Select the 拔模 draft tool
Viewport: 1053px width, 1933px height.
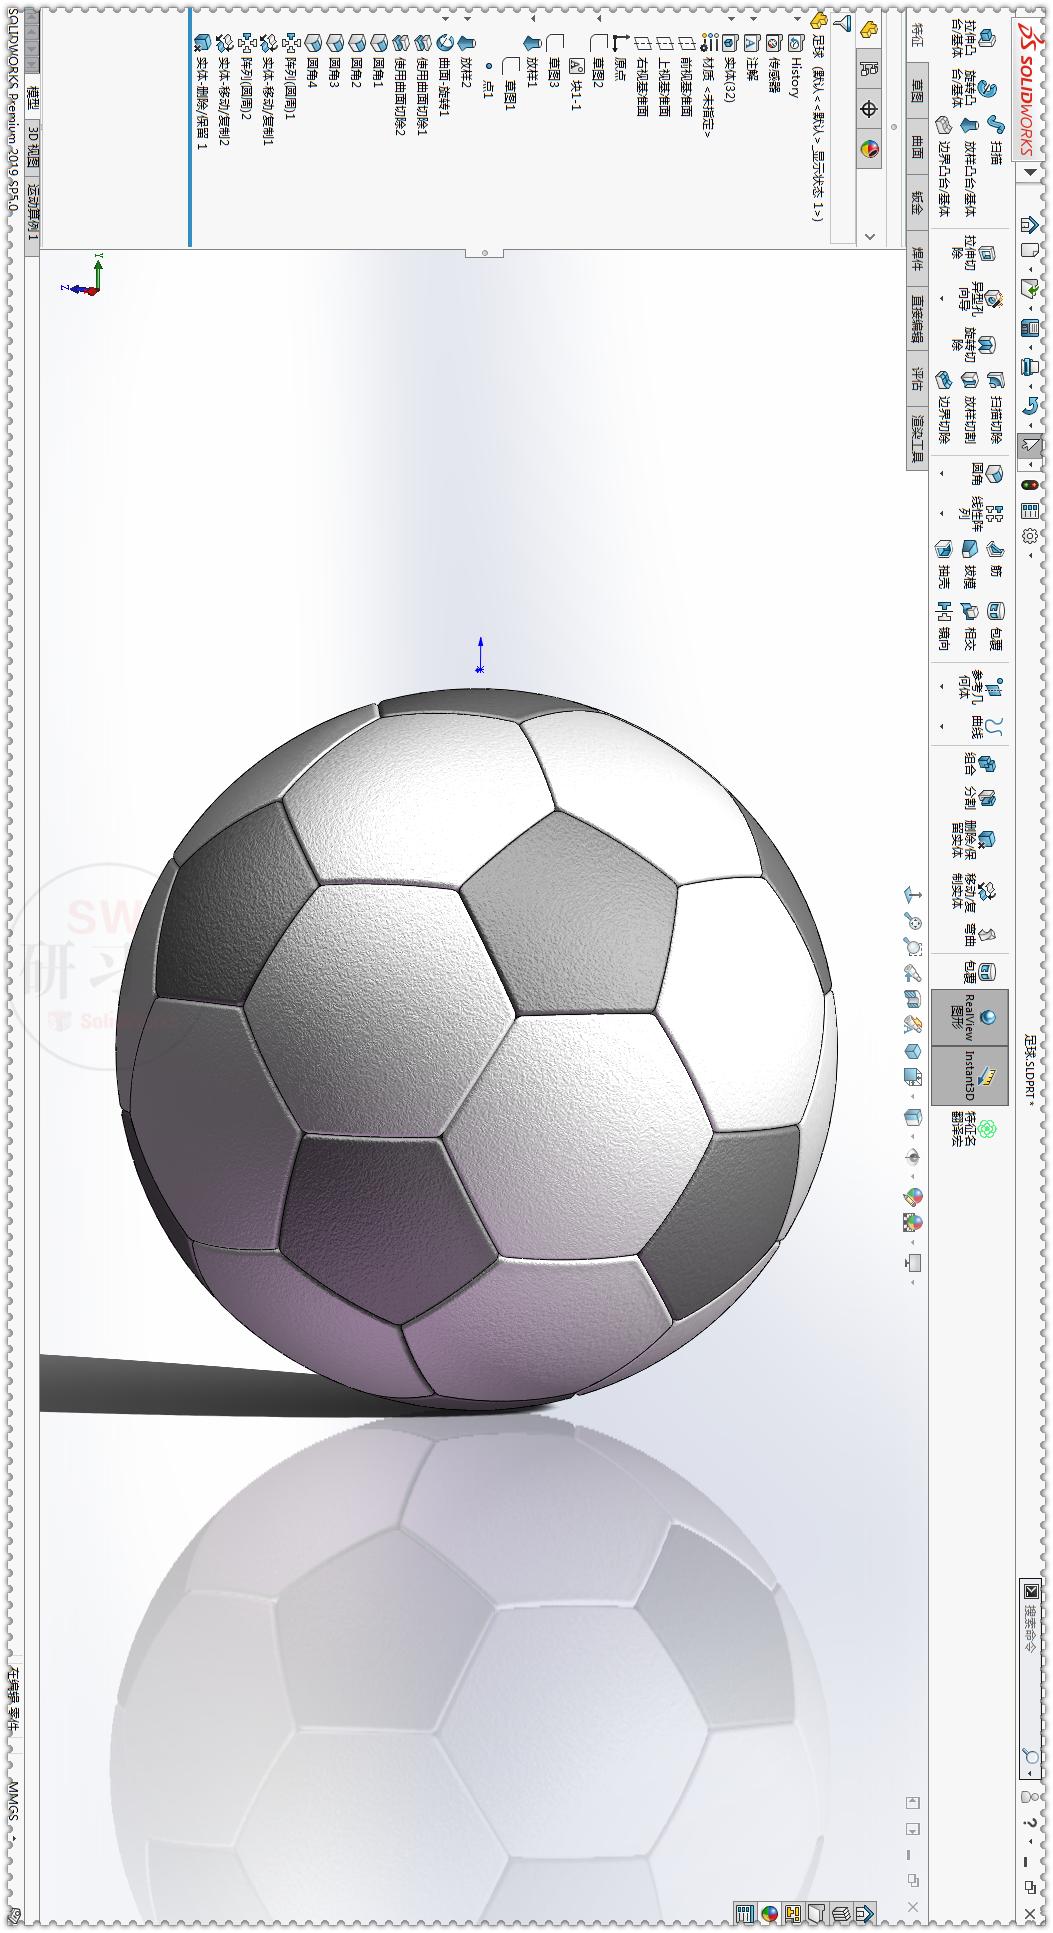click(x=968, y=563)
